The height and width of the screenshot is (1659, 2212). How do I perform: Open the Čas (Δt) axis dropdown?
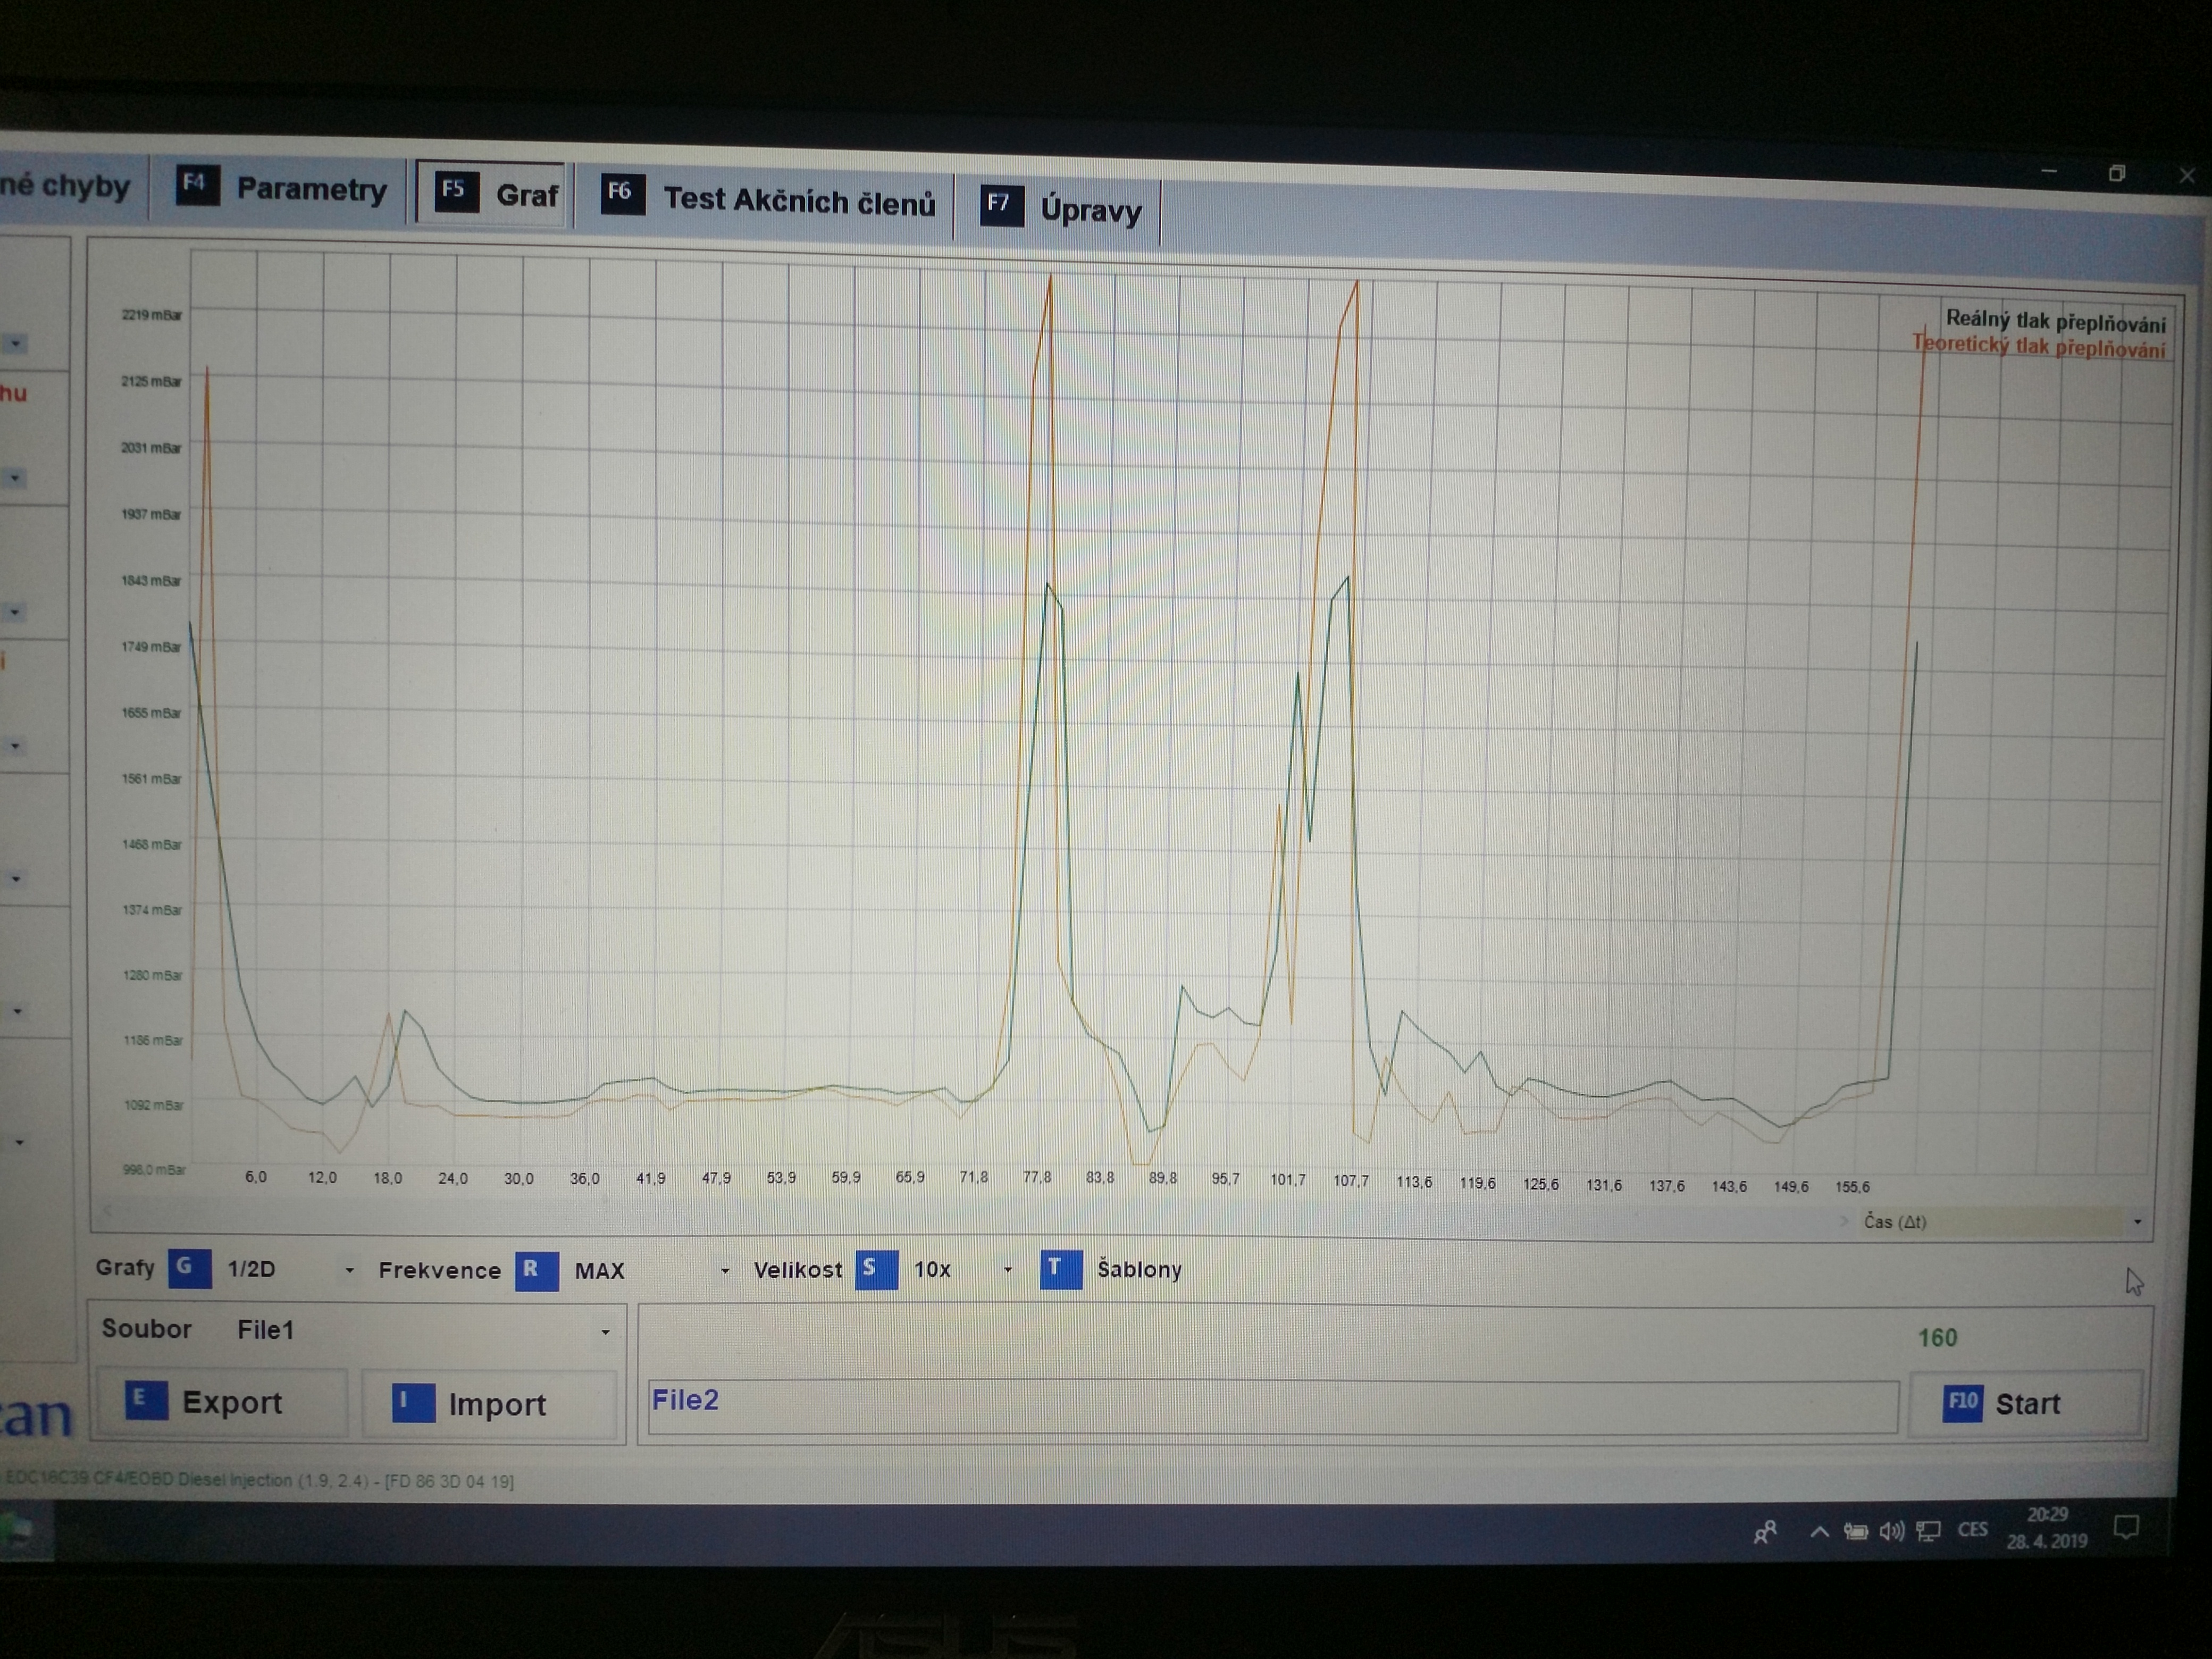click(2137, 1222)
